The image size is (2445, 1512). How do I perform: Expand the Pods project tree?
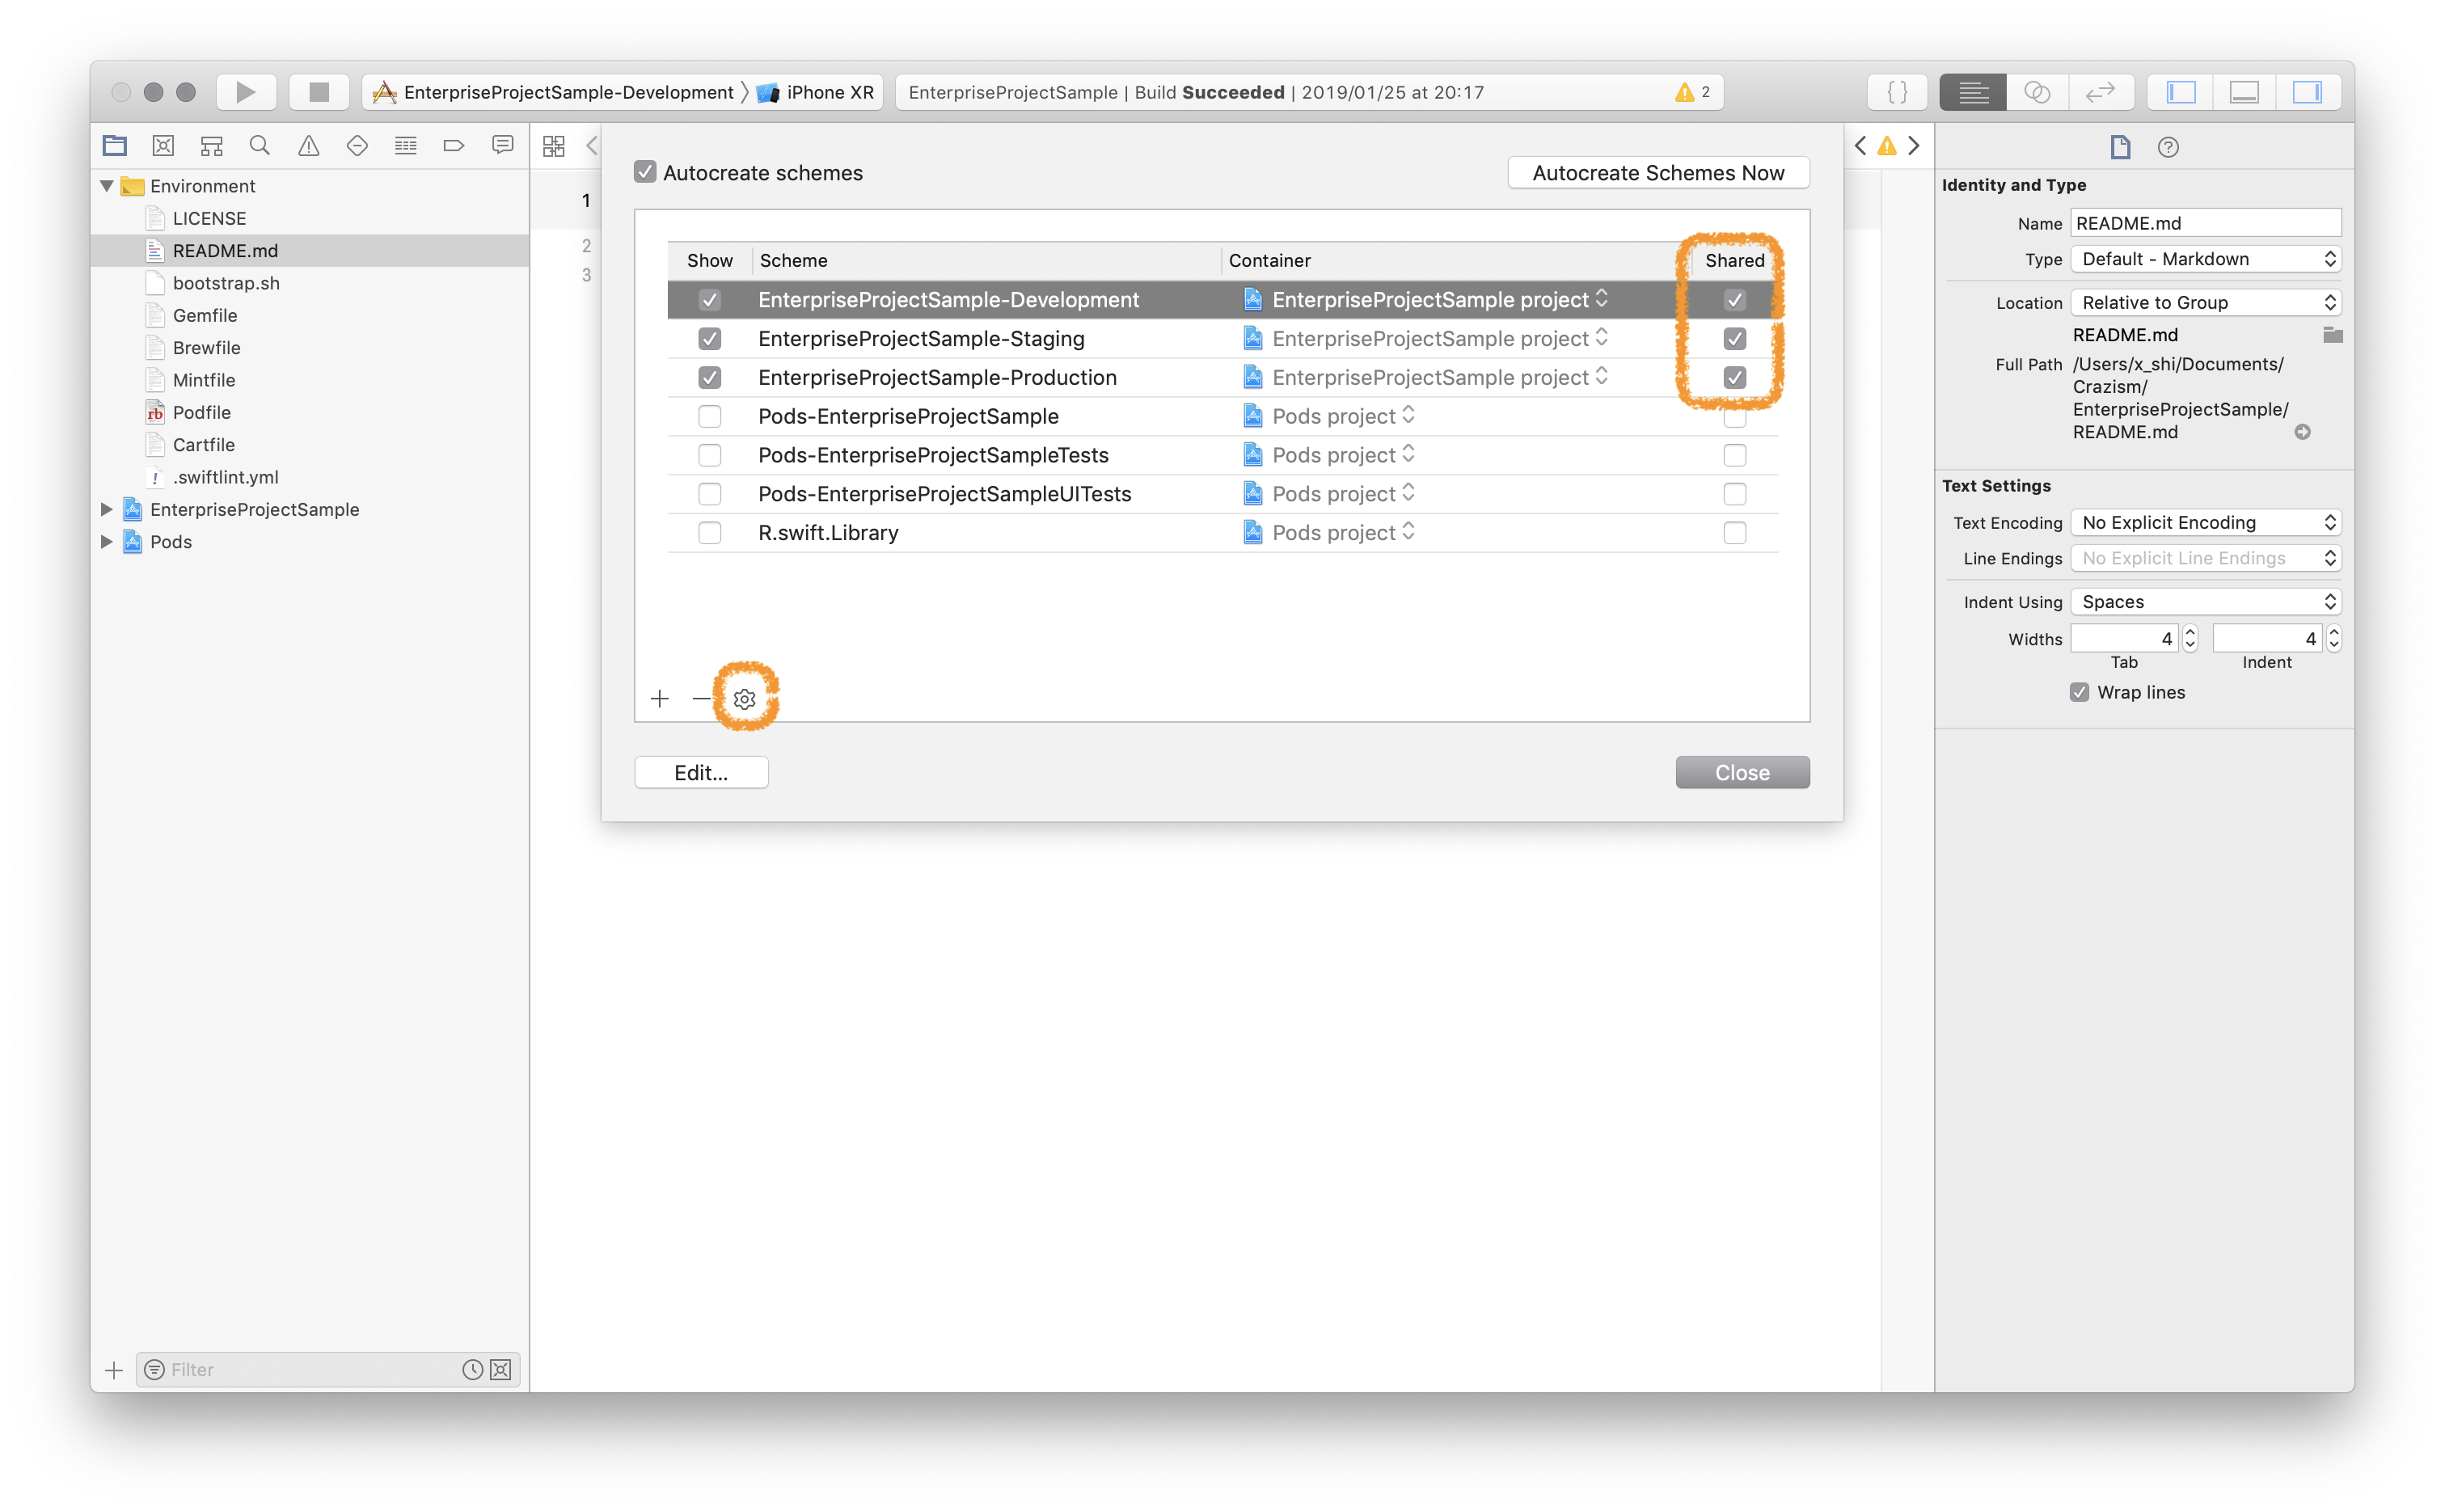106,541
